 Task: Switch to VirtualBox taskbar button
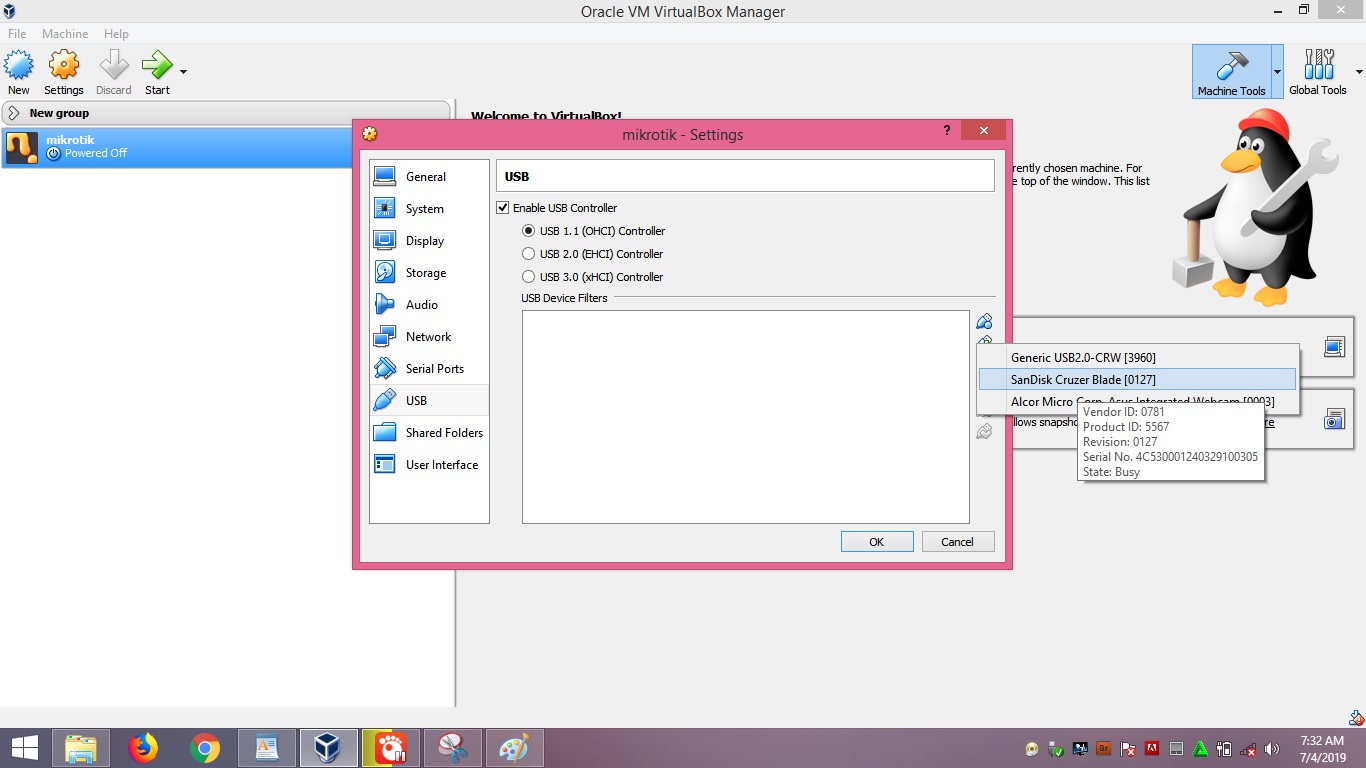[328, 748]
